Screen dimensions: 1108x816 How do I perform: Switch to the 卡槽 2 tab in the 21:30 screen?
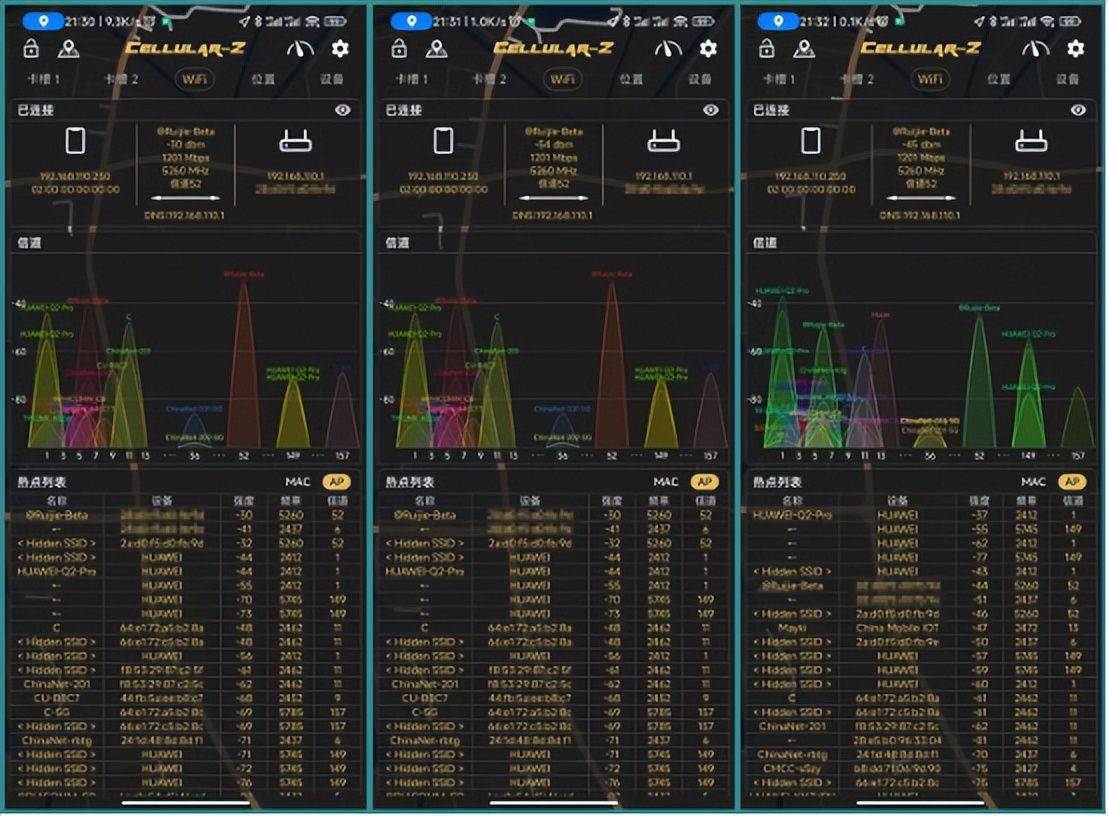[121, 79]
